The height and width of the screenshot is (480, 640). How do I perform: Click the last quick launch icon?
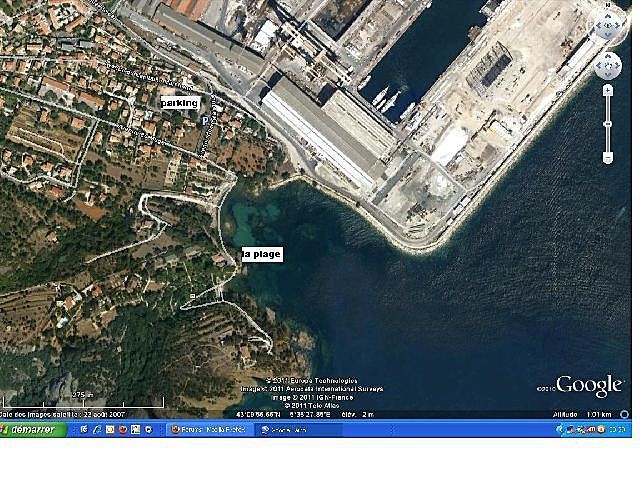[149, 429]
